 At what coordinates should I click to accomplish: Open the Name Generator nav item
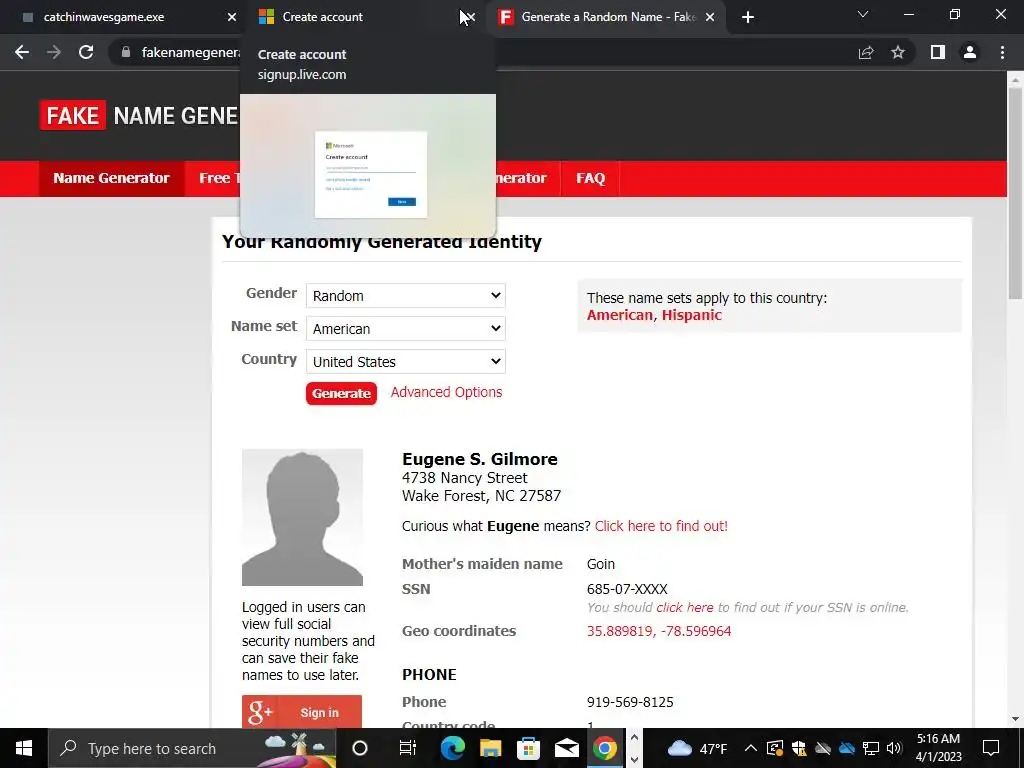coord(111,178)
